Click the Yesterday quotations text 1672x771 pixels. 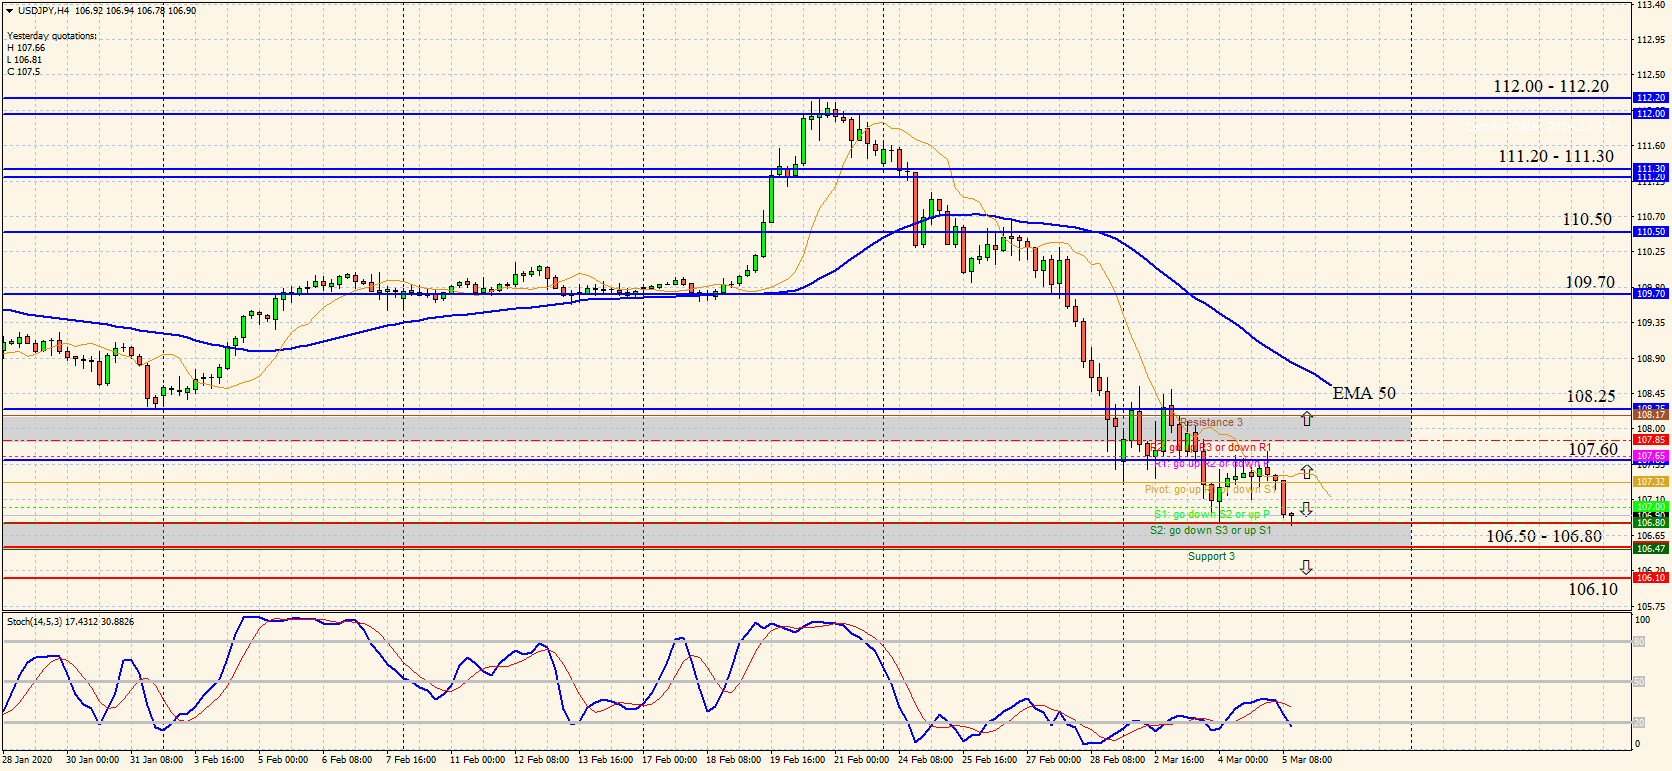52,36
